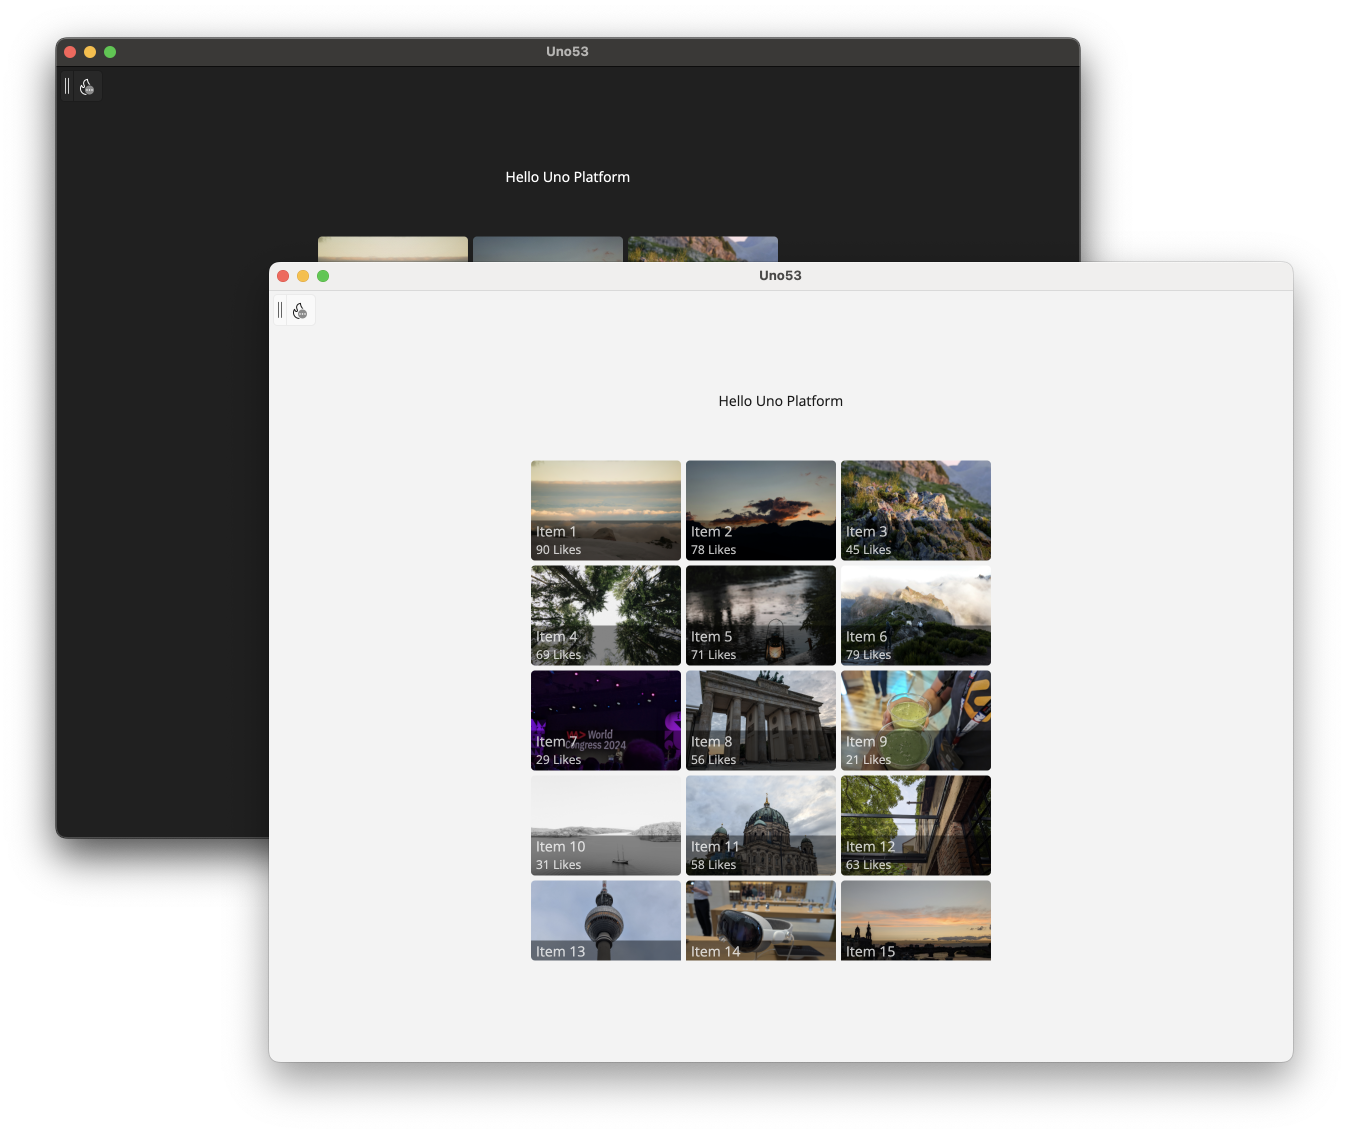Open the Item 14 VR headset card
Viewport: 1349px width, 1136px height.
pyautogui.click(x=760, y=918)
